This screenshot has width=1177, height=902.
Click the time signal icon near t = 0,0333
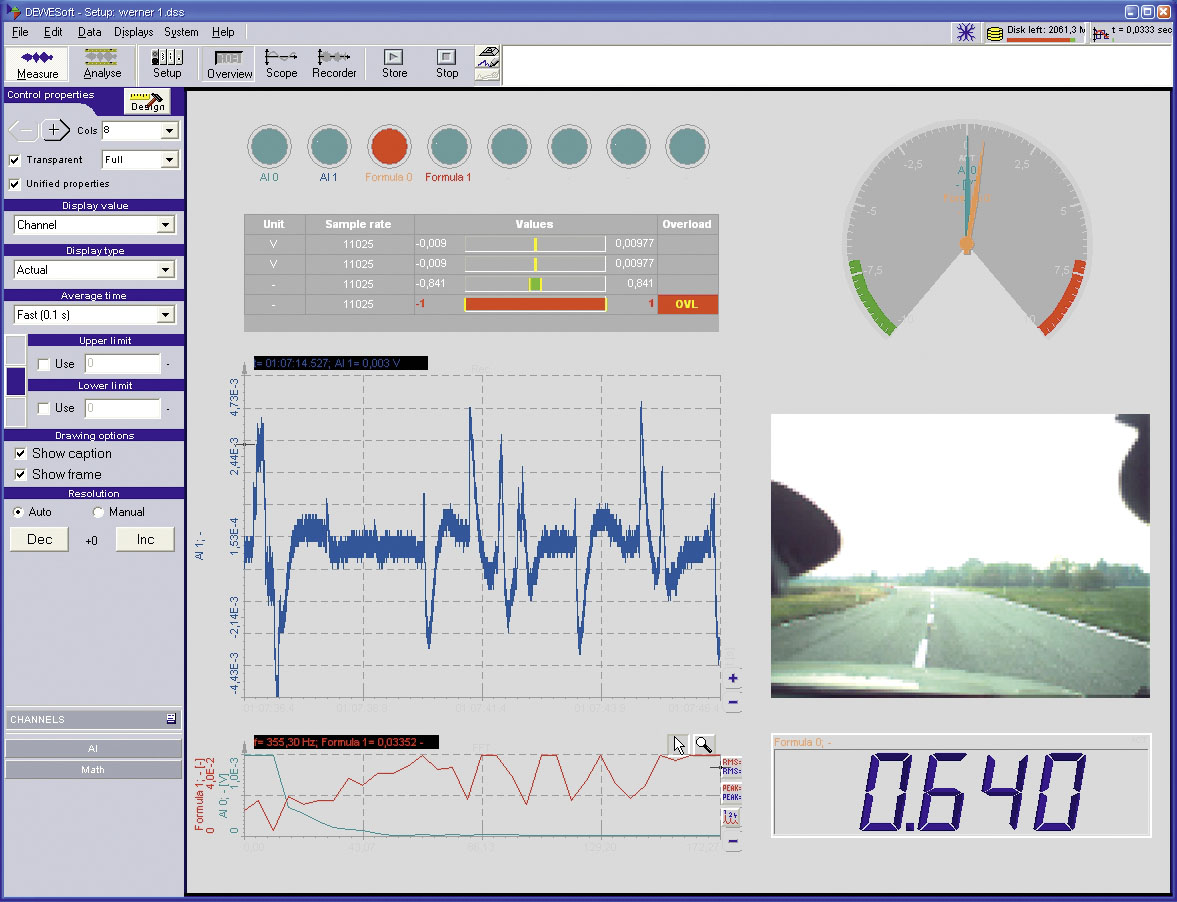point(1100,34)
